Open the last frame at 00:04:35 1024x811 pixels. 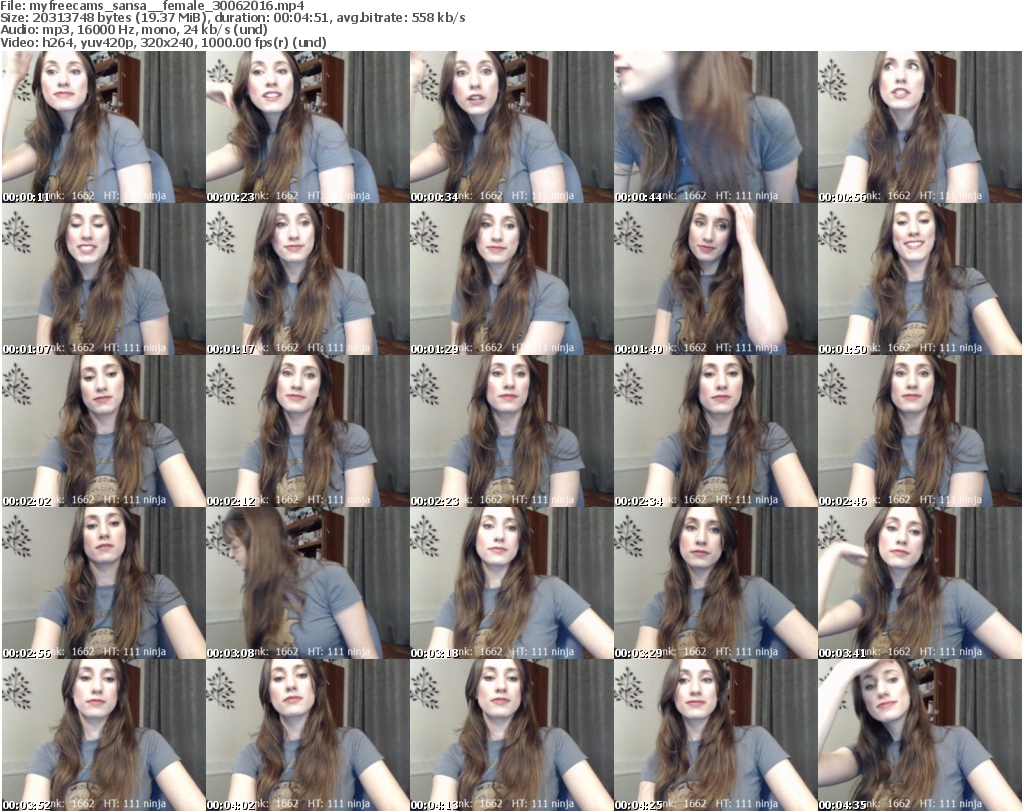[x=919, y=735]
